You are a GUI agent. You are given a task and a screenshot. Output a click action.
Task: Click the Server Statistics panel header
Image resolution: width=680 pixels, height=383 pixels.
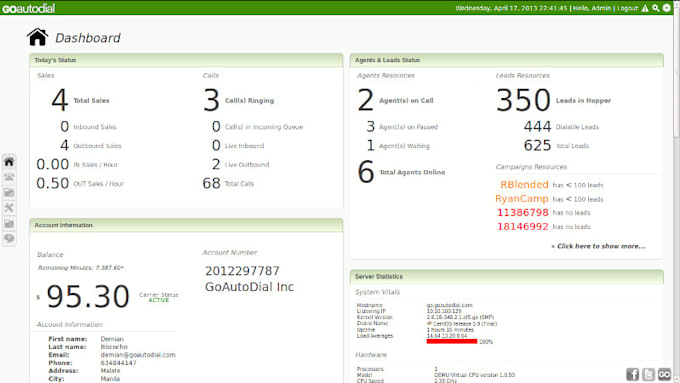click(507, 277)
